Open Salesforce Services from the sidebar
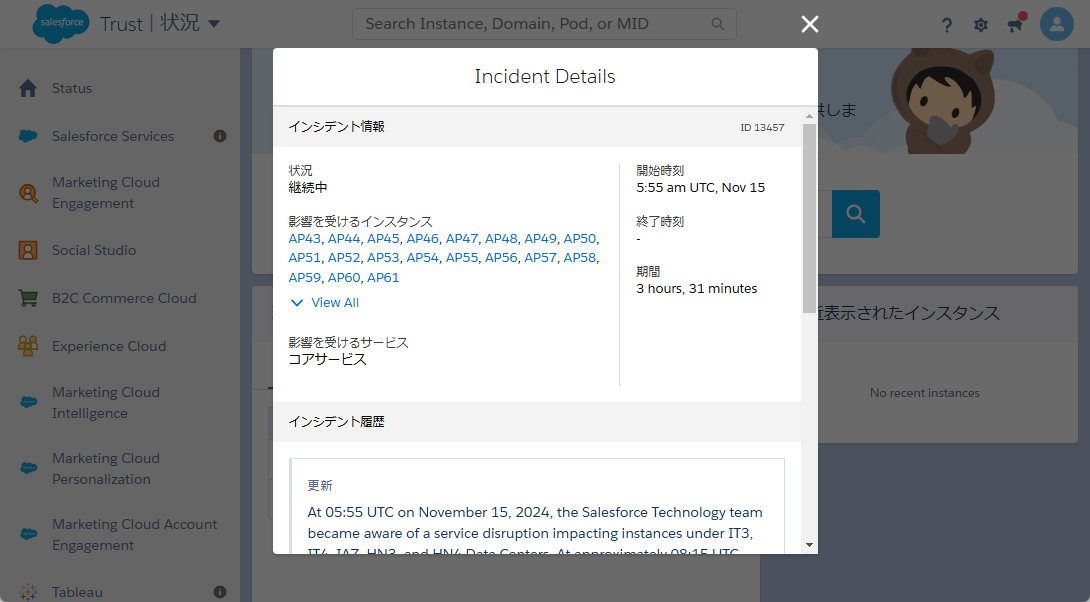 [x=28, y=136]
